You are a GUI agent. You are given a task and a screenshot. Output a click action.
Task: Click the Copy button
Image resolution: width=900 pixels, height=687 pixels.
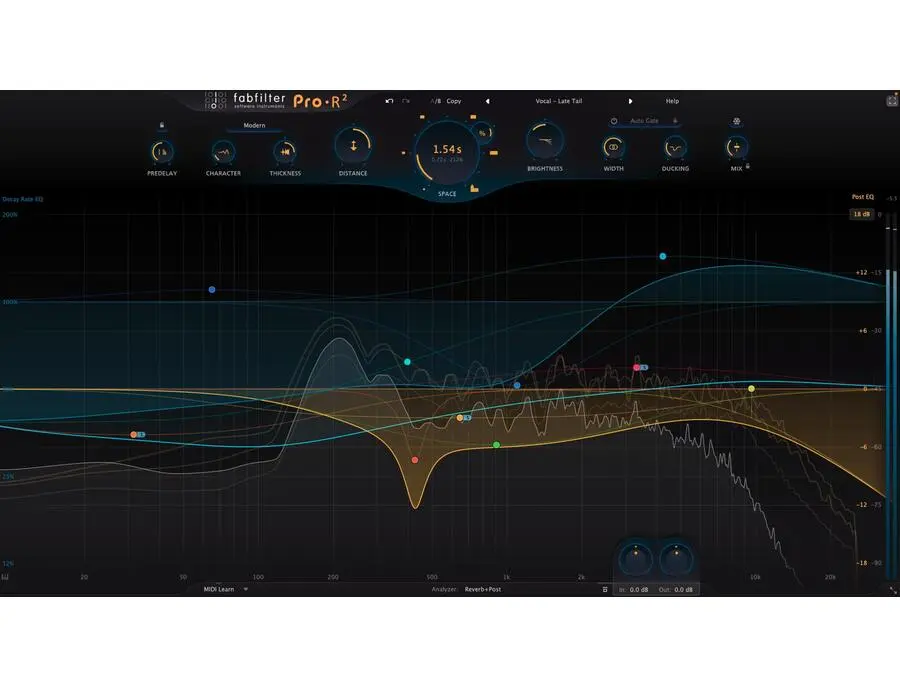tap(453, 101)
